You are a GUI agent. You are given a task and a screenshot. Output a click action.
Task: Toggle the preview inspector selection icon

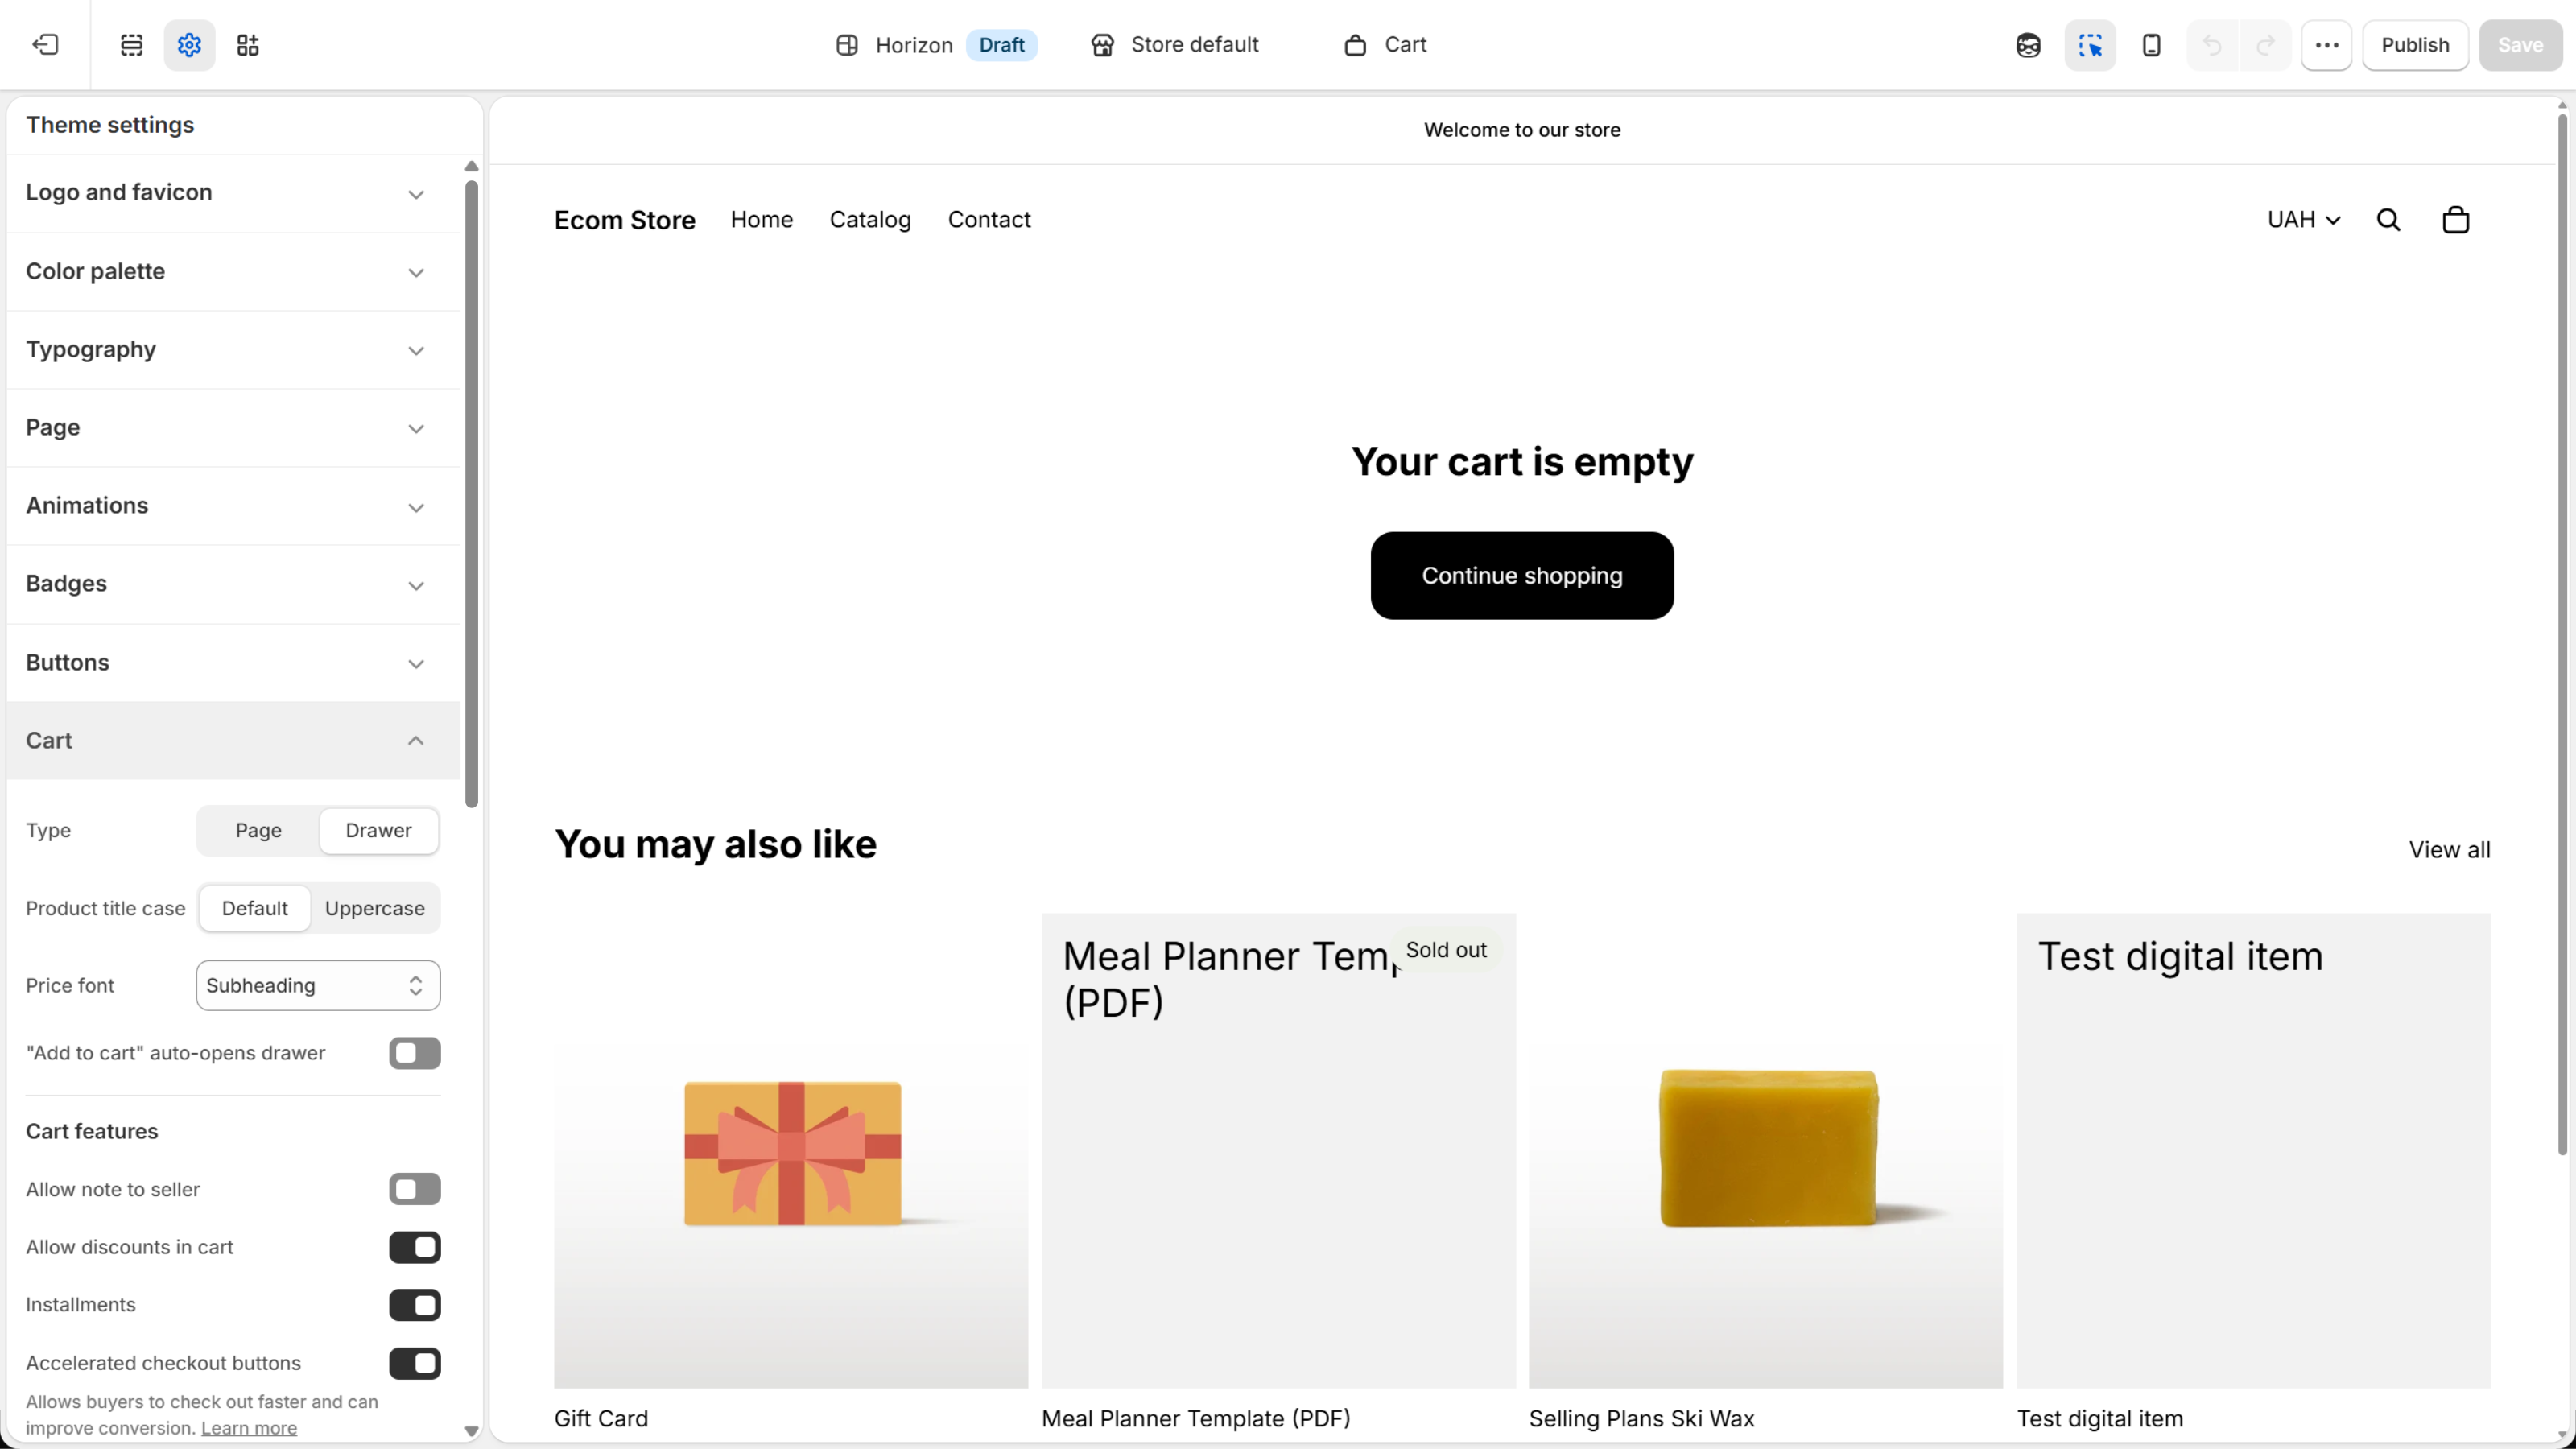pyautogui.click(x=2090, y=45)
